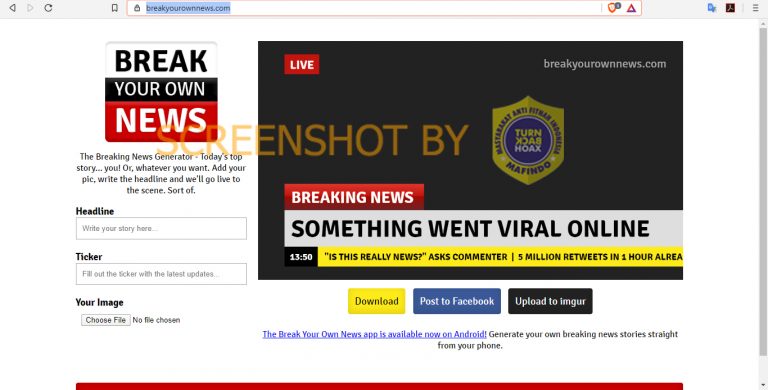Click the Brave Rewards triangle icon
768x390 pixels.
point(631,8)
